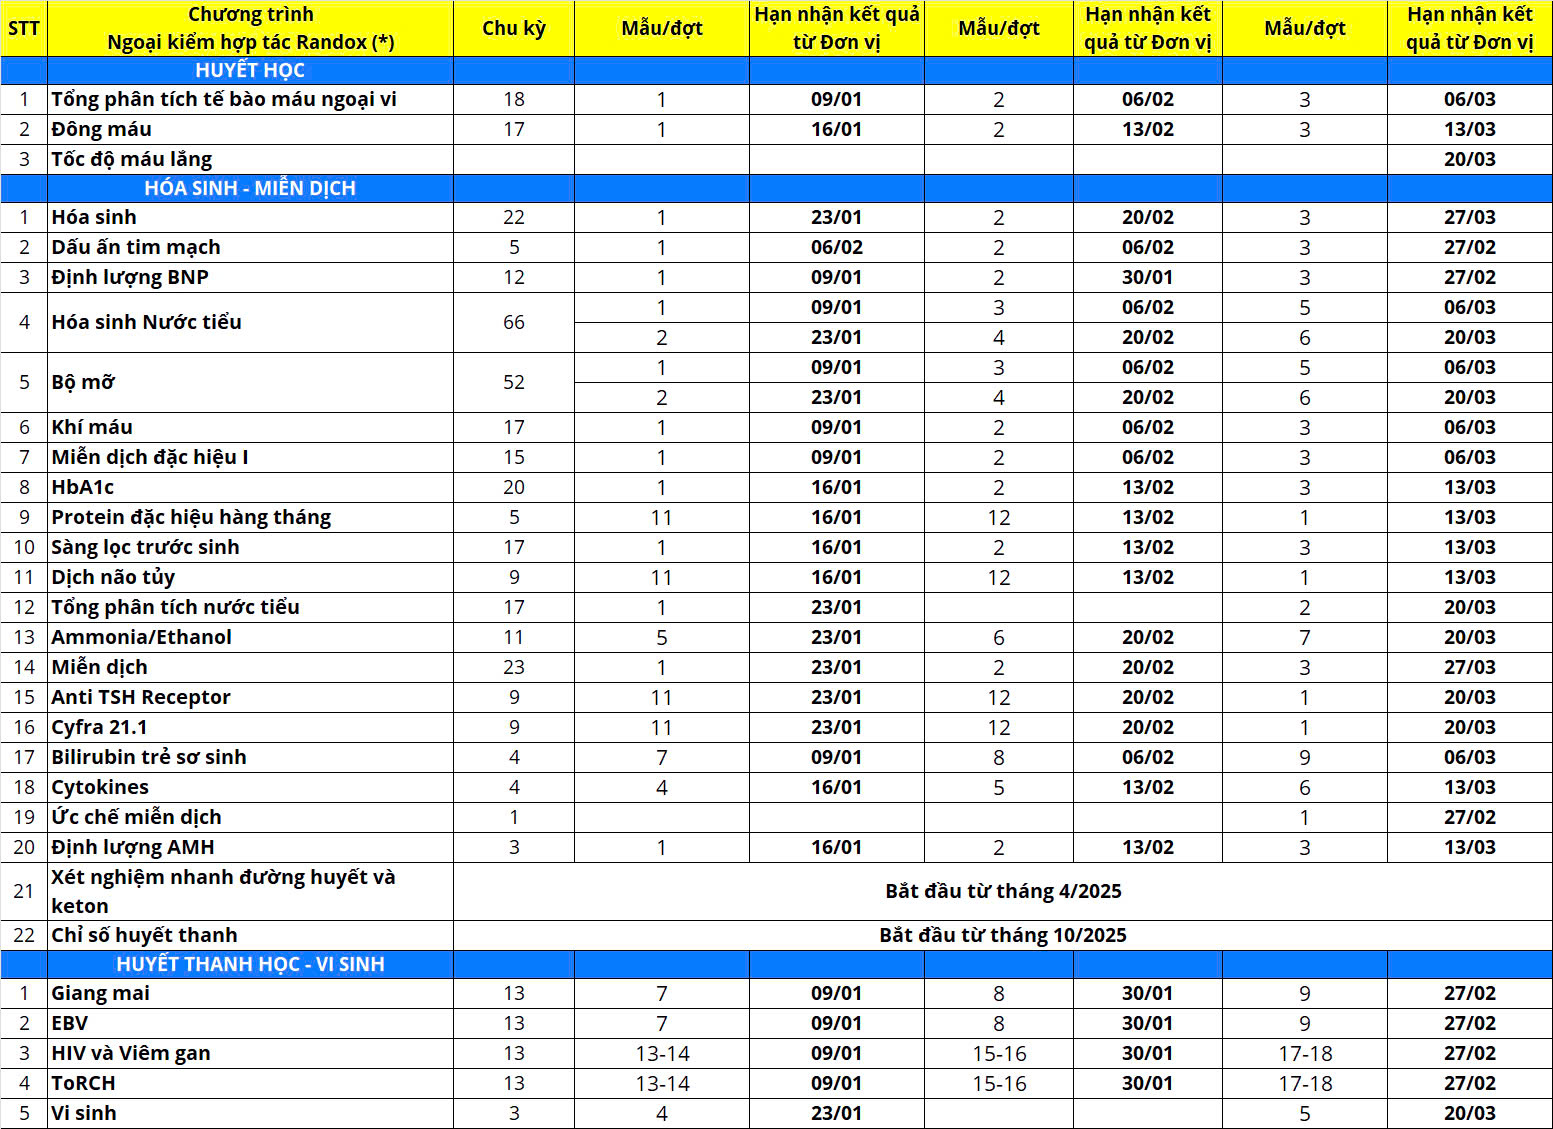Select the Đông máu program cell
This screenshot has height=1129, width=1553.
pos(102,129)
